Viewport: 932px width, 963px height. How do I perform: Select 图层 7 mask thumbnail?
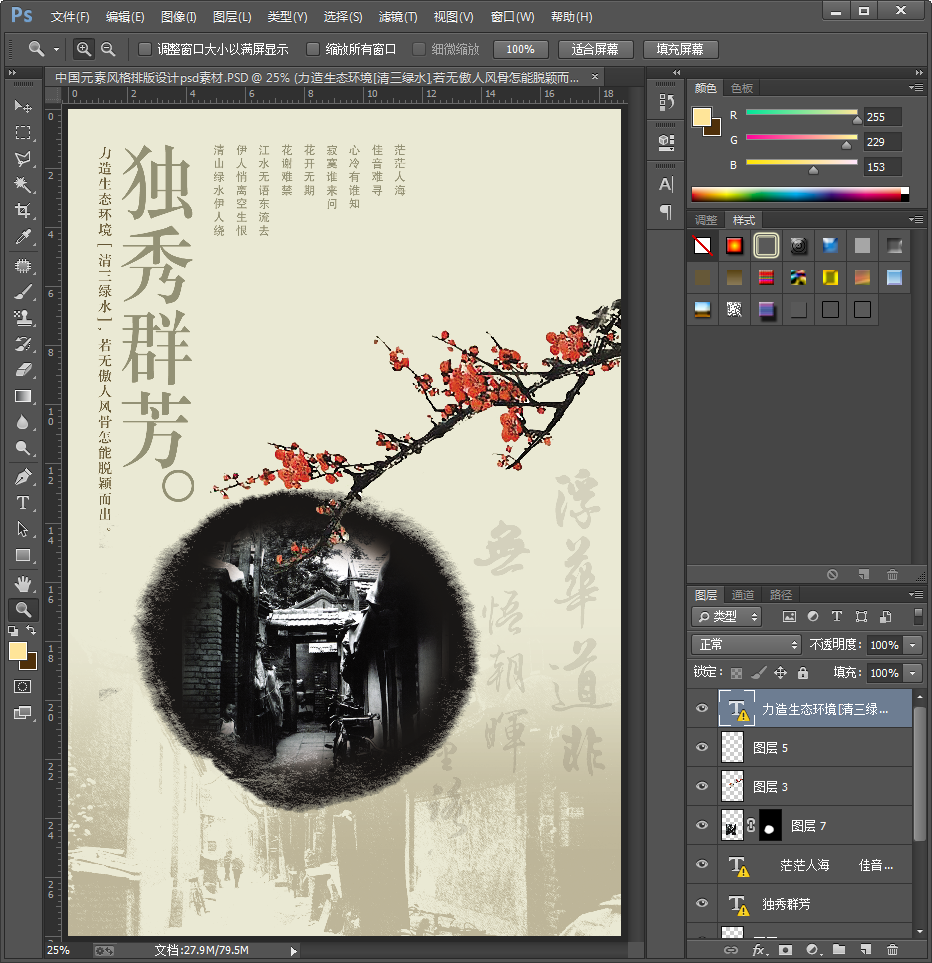[x=770, y=825]
